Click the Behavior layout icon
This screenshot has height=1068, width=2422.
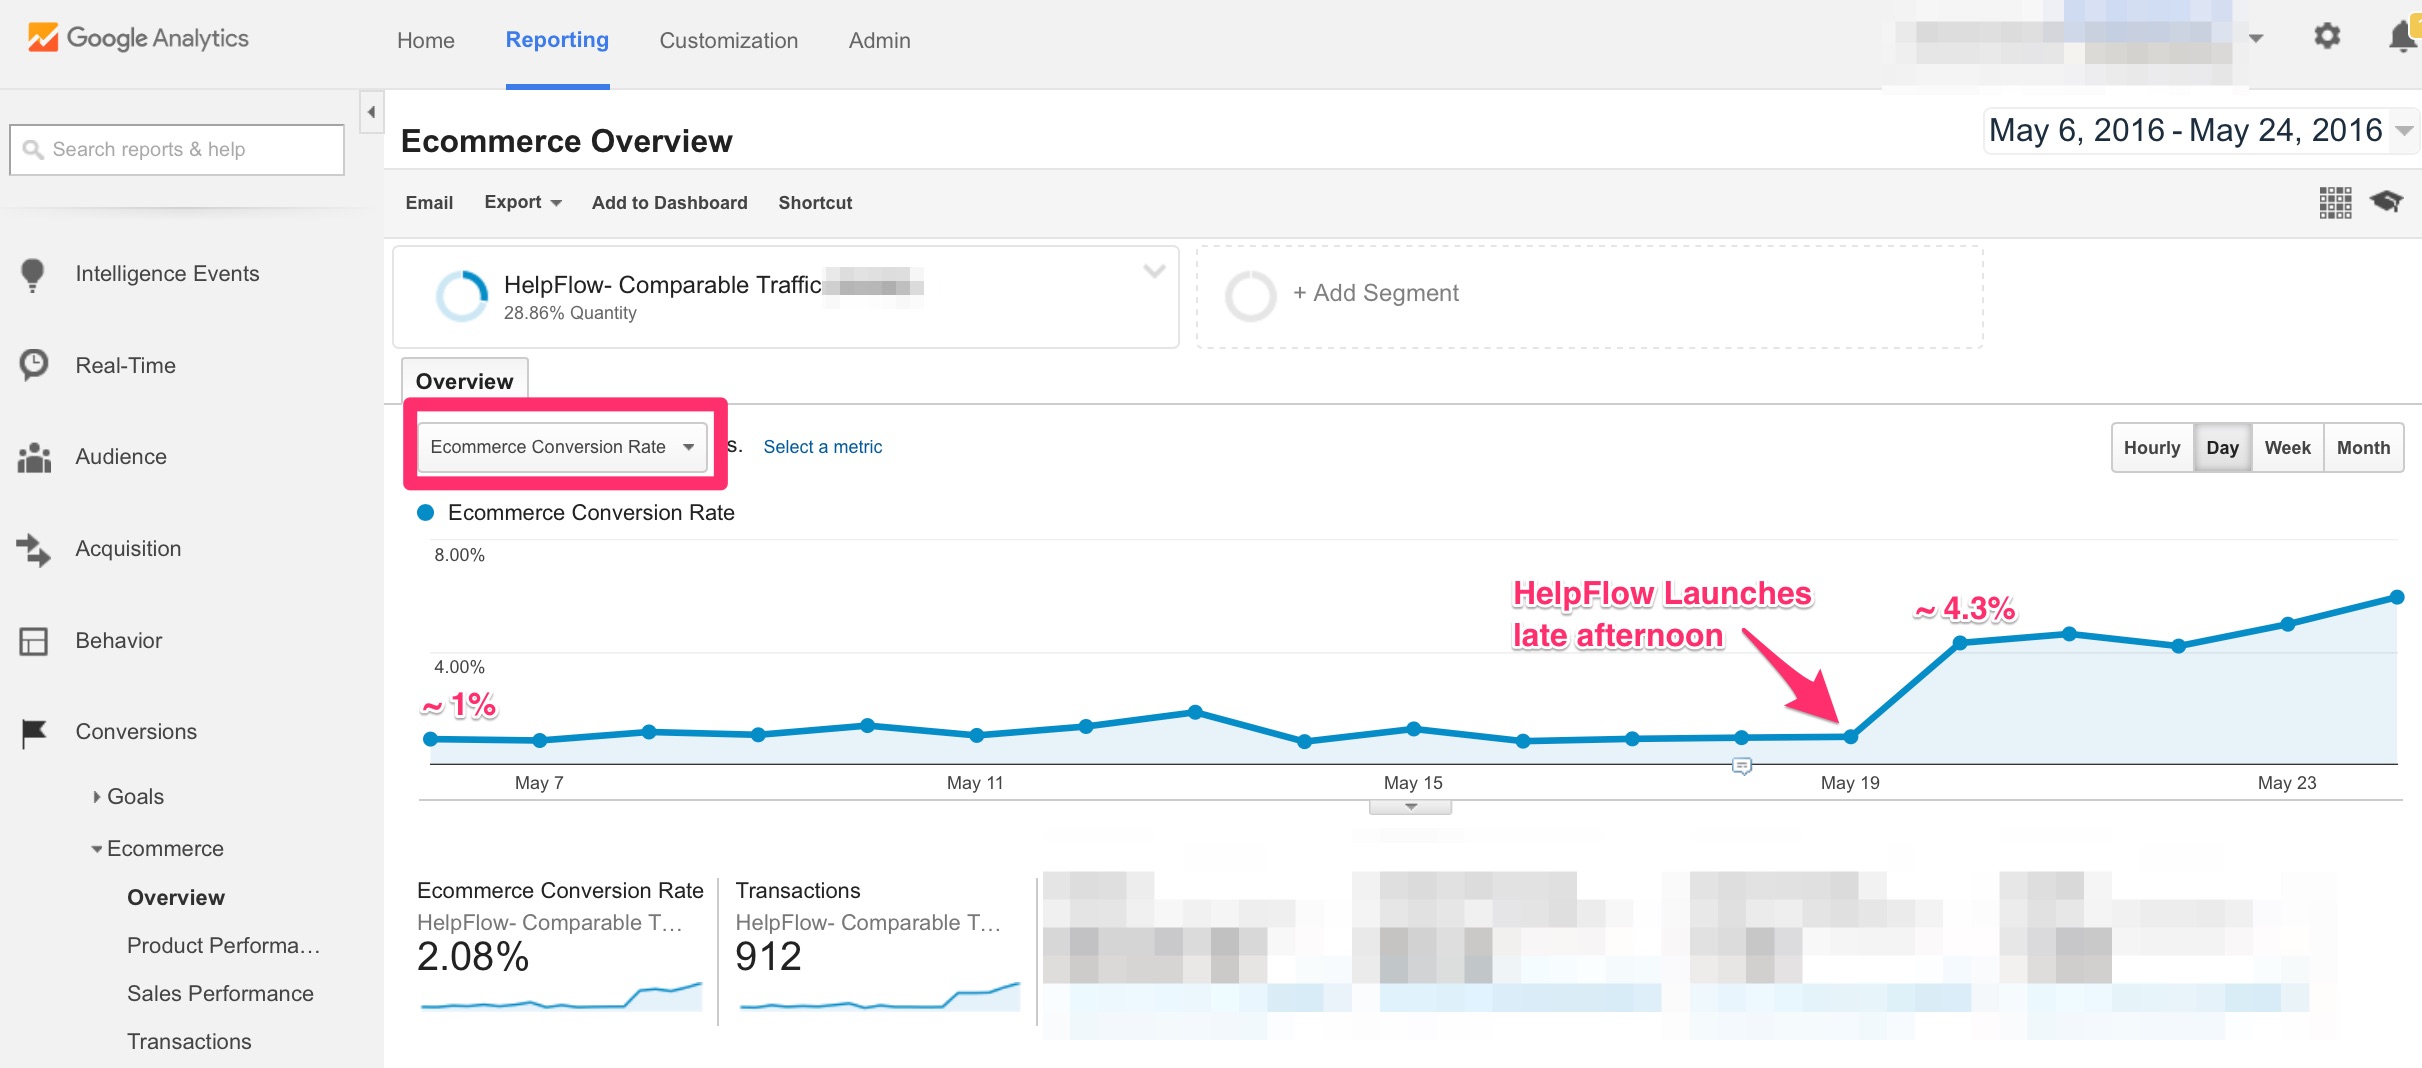[34, 641]
